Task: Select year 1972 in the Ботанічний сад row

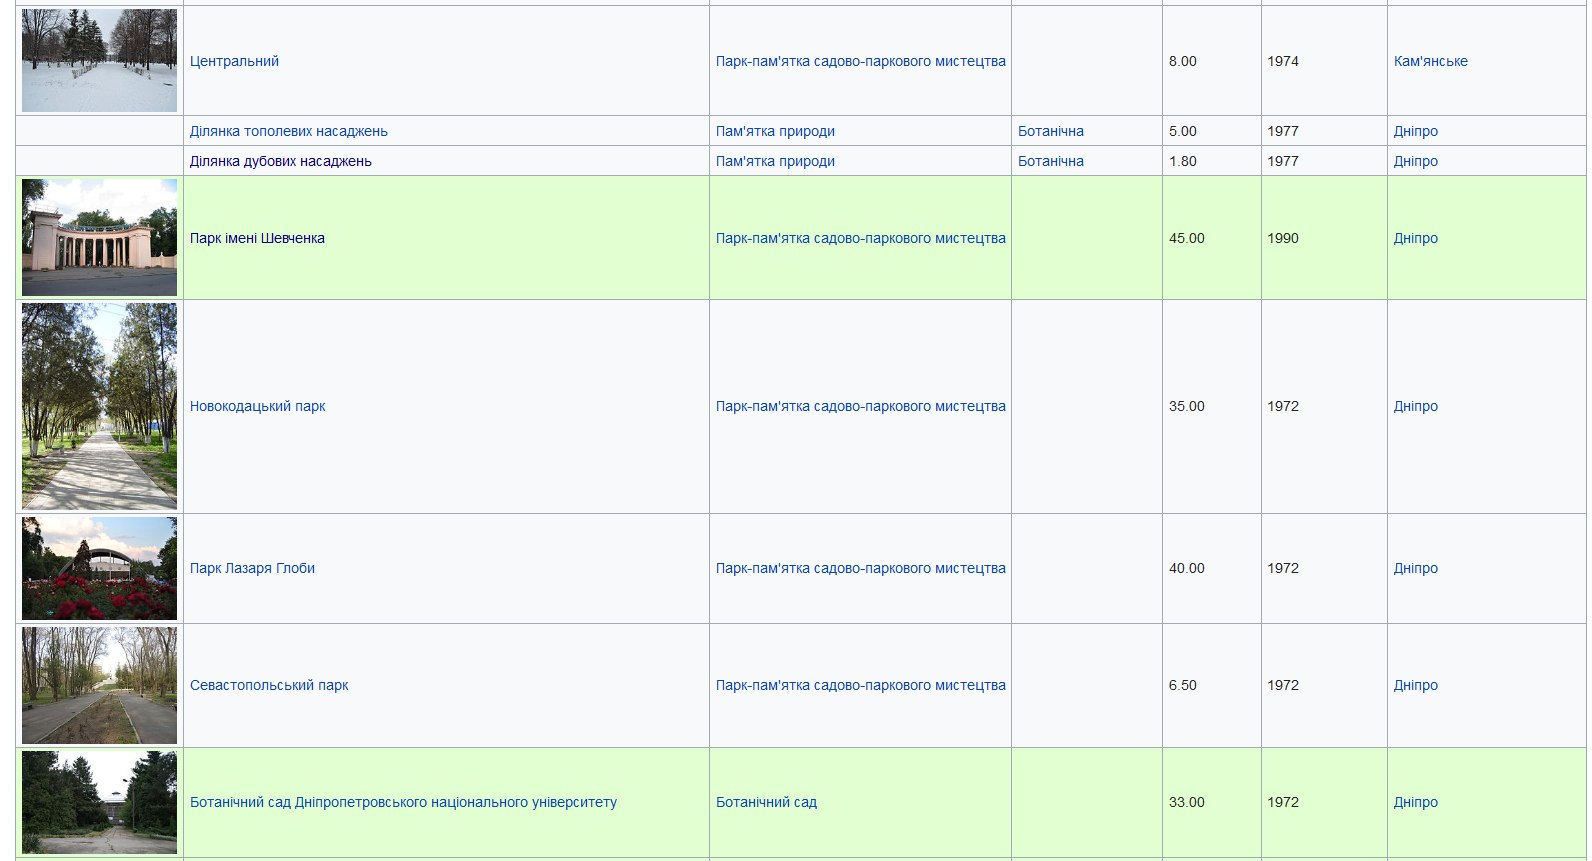Action: click(x=1283, y=802)
